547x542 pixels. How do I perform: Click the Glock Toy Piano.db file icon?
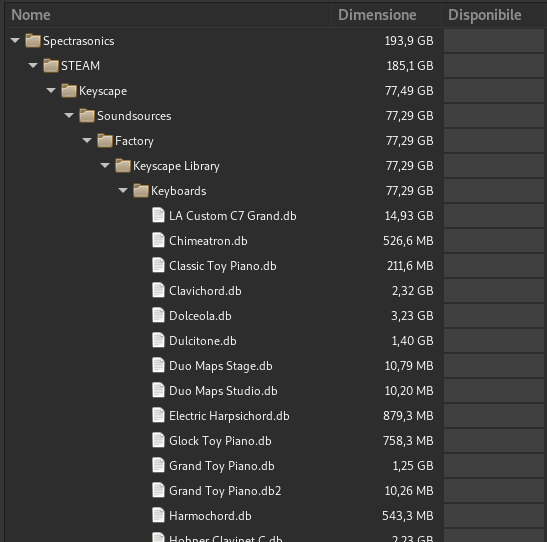click(158, 440)
